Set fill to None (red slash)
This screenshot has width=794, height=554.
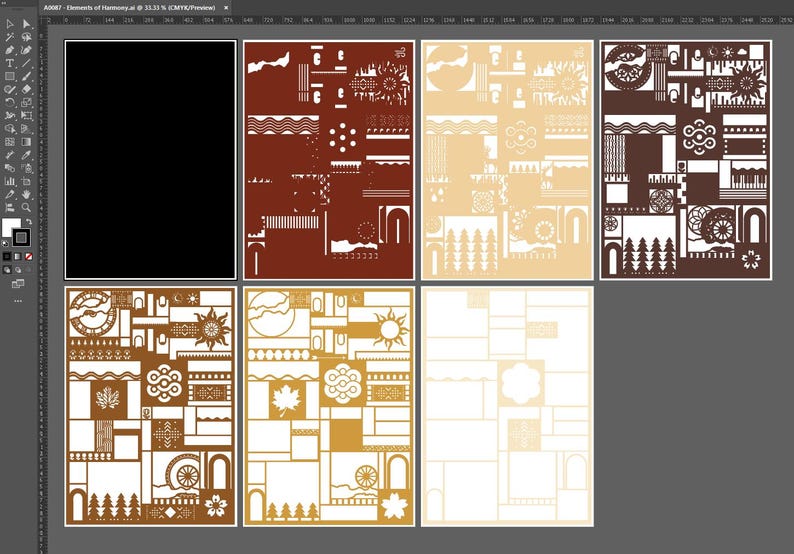tap(29, 257)
